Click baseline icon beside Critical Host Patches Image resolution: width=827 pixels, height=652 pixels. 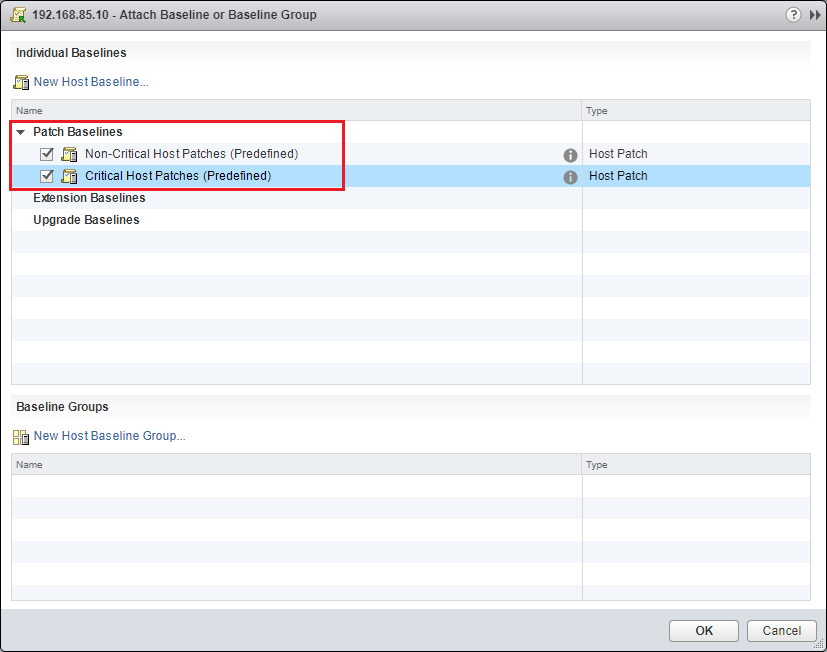pos(69,176)
